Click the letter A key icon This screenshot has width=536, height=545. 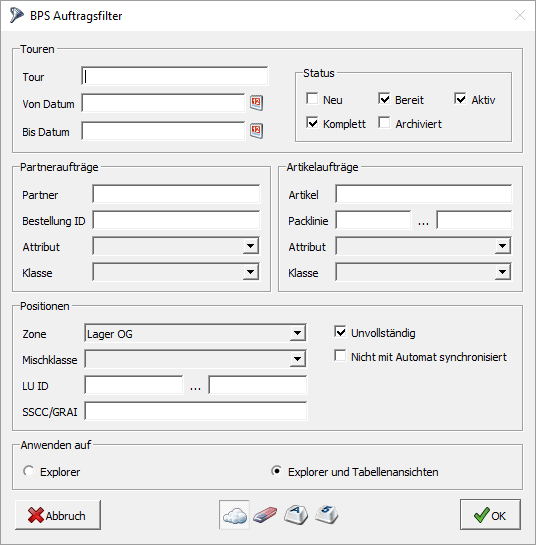(x=296, y=515)
